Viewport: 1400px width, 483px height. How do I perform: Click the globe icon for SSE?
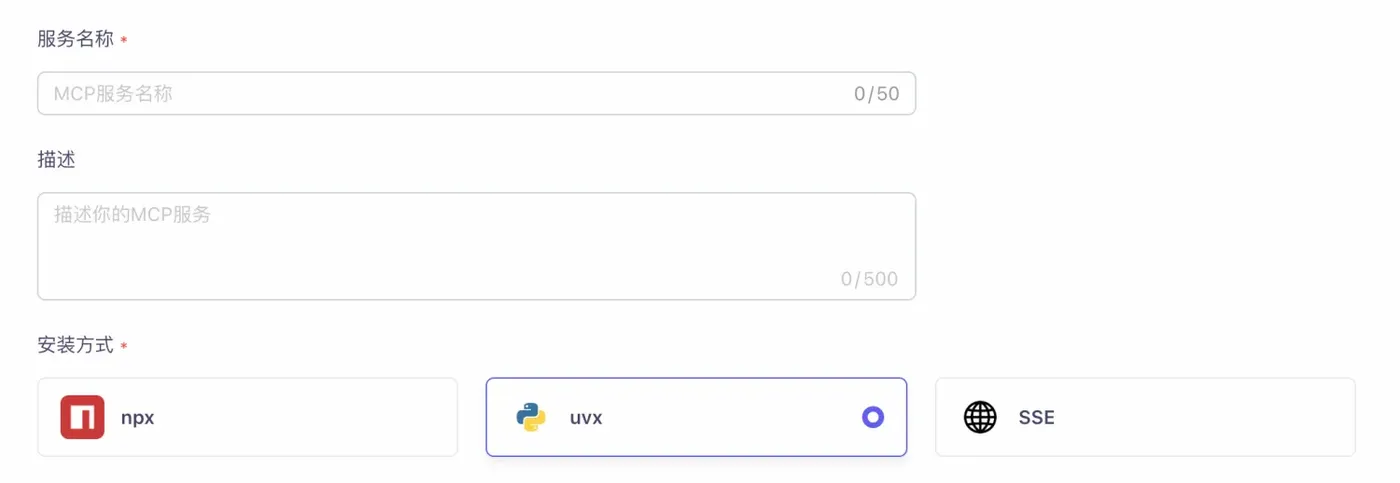980,417
